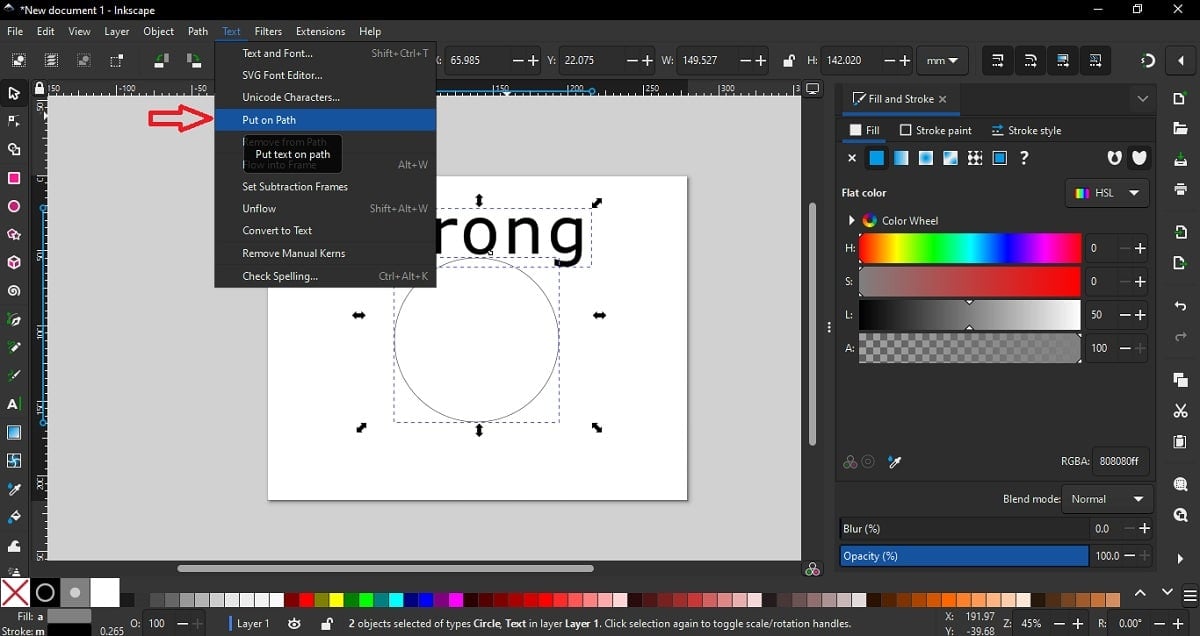This screenshot has width=1200, height=636.
Task: Open a document via the right sidebar
Action: pos(1181,128)
